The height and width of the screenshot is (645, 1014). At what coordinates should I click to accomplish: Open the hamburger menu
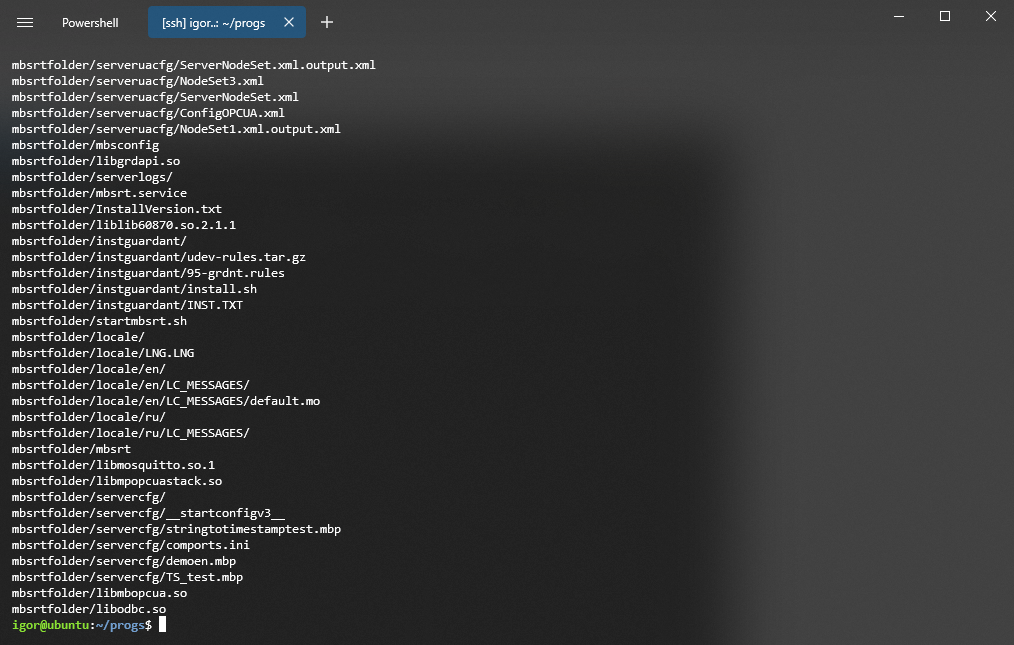click(x=25, y=22)
